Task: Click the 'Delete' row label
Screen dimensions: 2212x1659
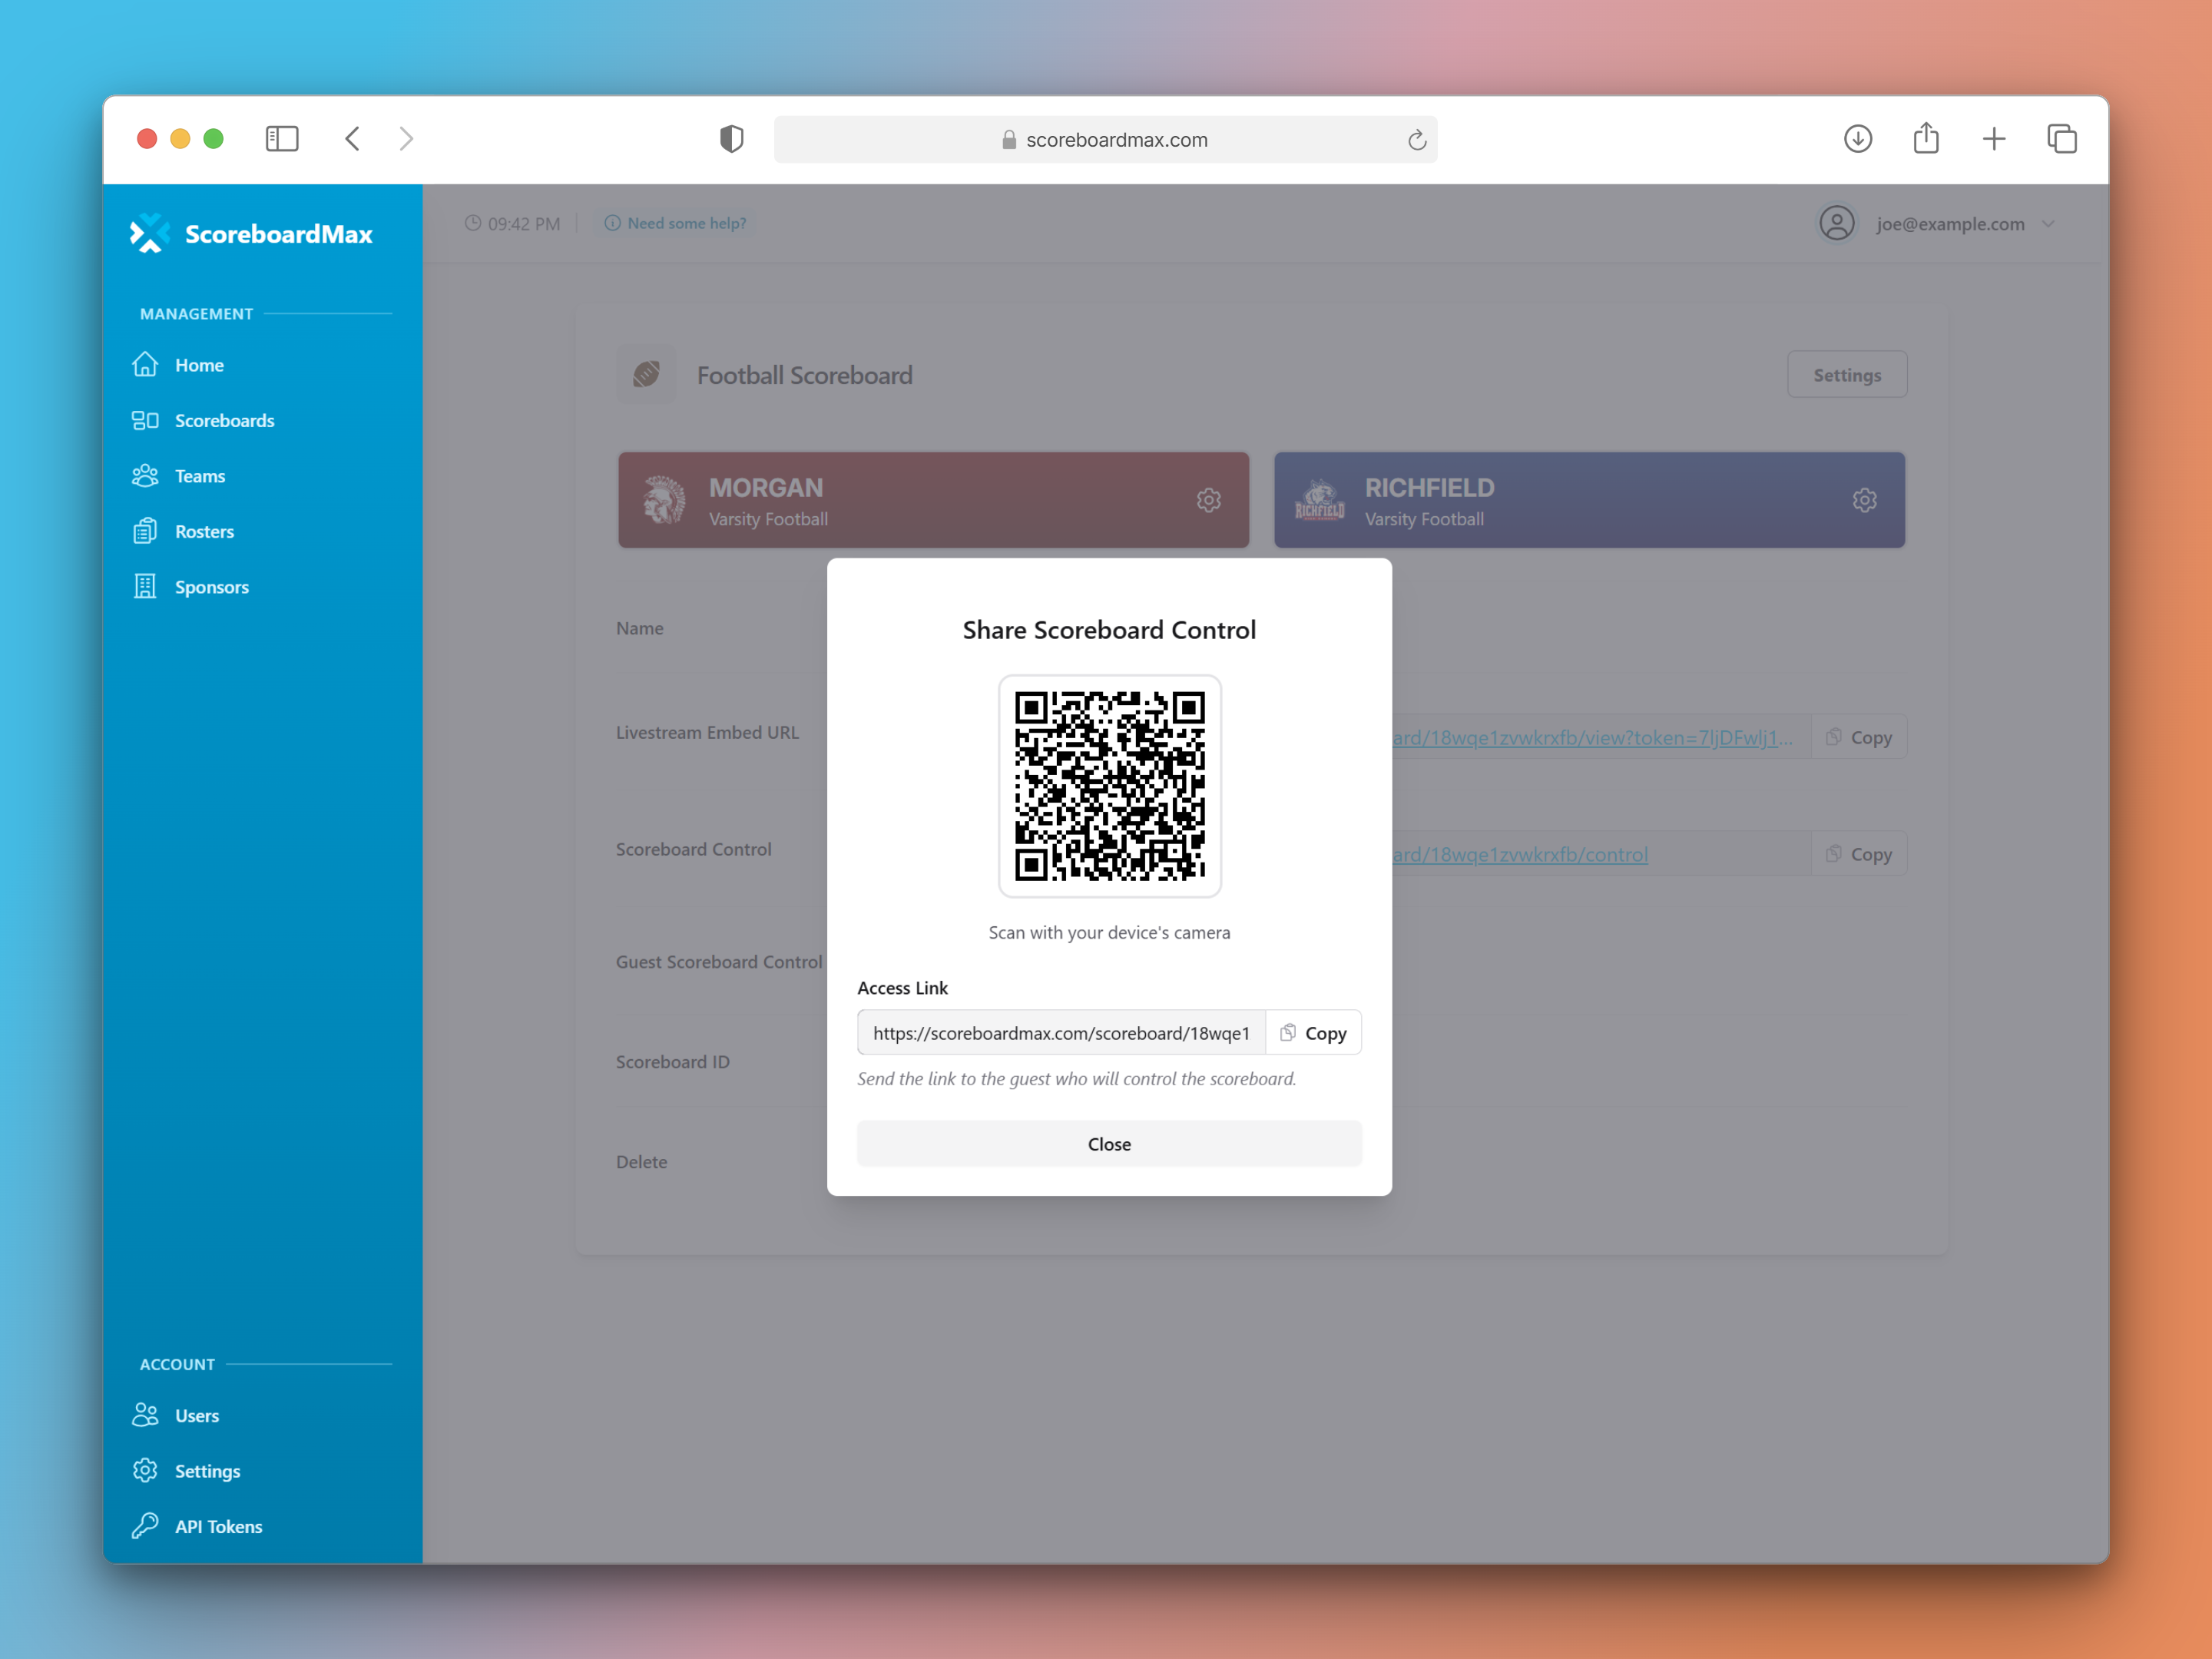Action: coord(641,1161)
